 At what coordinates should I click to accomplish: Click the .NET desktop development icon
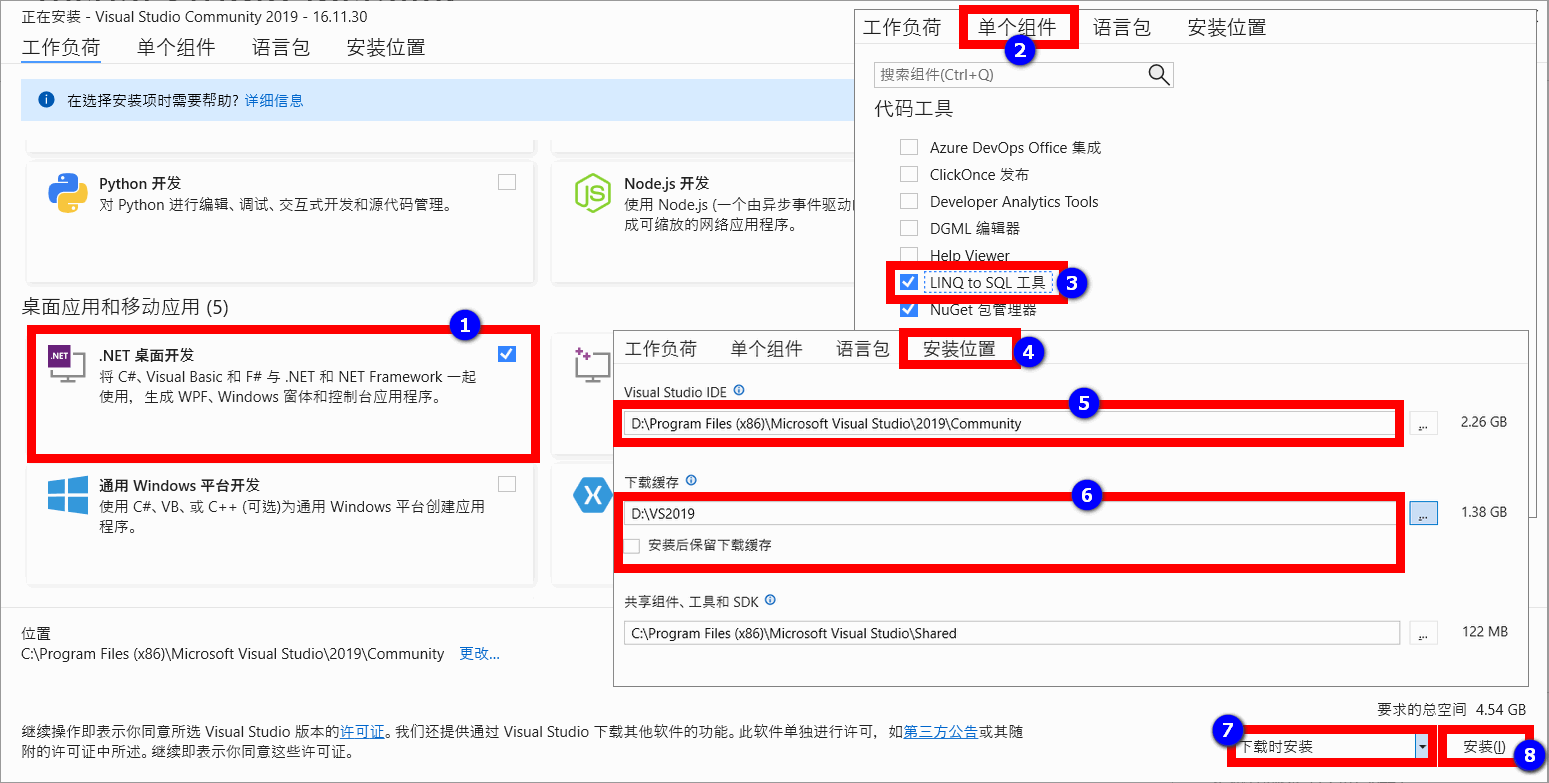[x=67, y=365]
